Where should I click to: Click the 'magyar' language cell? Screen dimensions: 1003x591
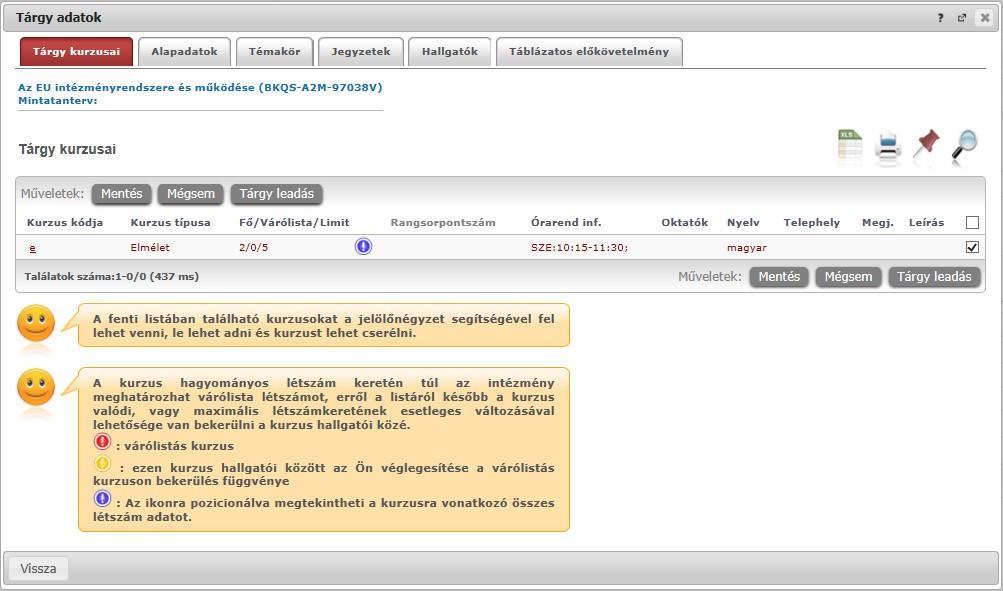pos(746,248)
